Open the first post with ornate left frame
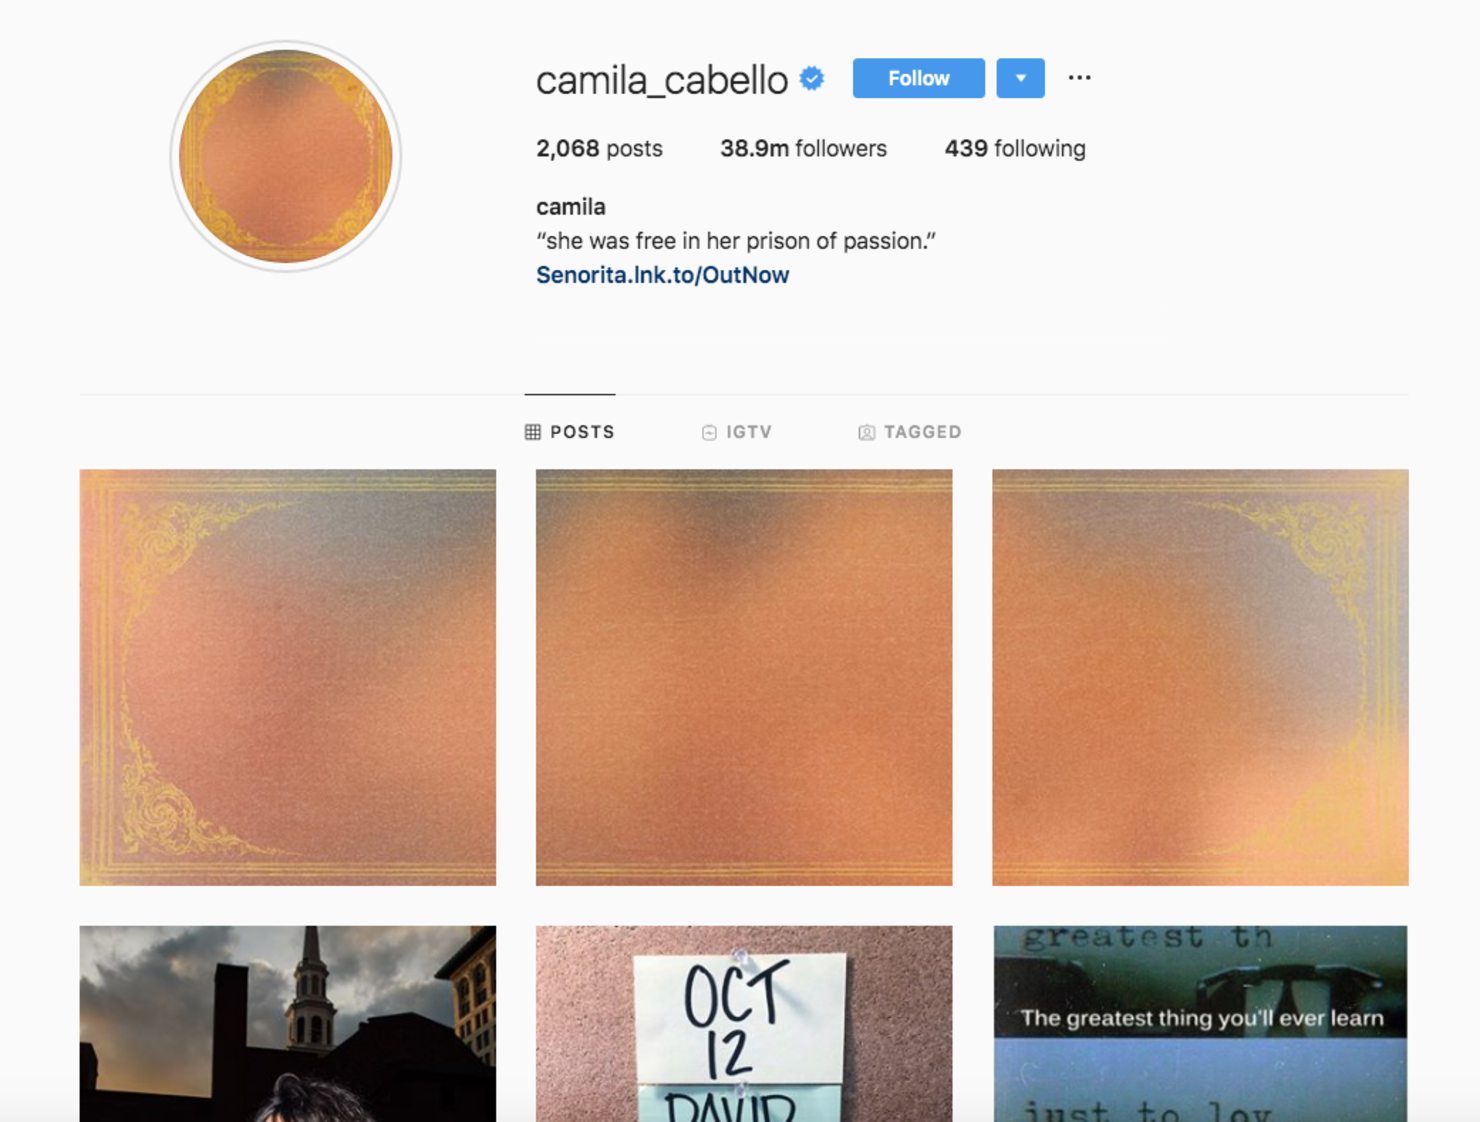This screenshot has height=1122, width=1480. 288,677
